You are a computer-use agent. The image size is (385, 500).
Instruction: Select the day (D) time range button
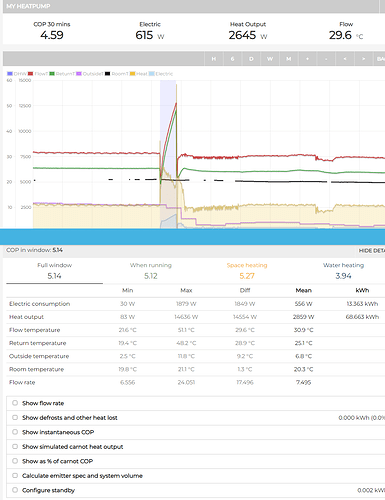(x=251, y=59)
